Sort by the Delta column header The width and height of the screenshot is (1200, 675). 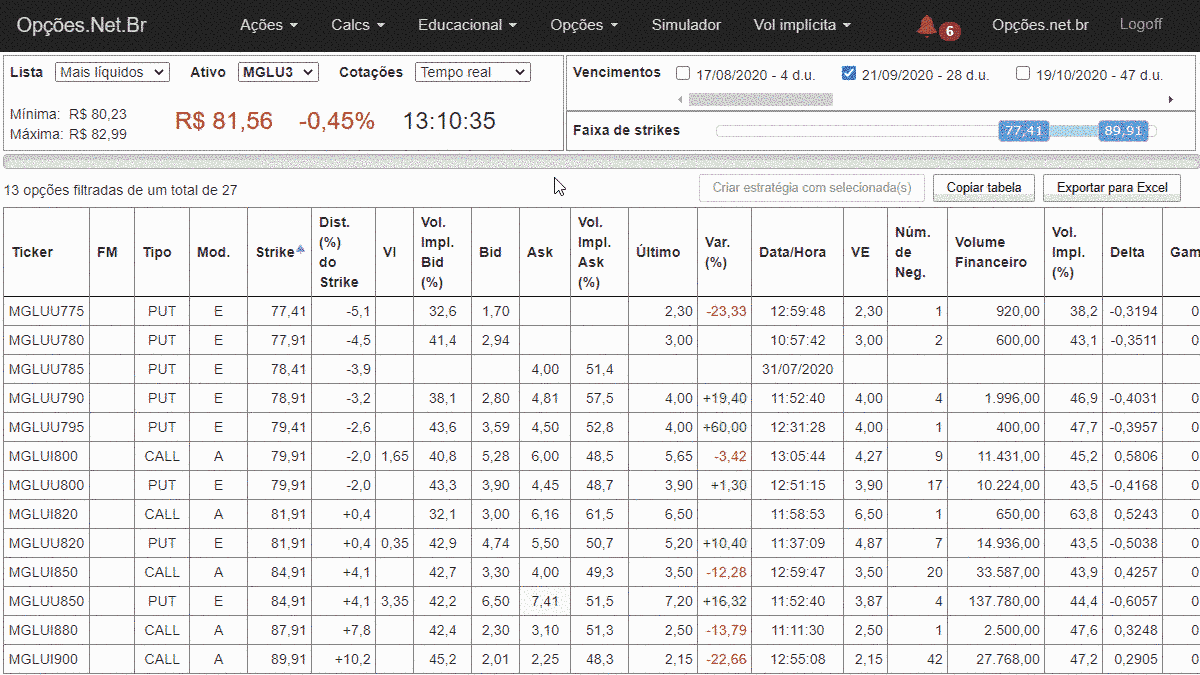pyautogui.click(x=1127, y=252)
